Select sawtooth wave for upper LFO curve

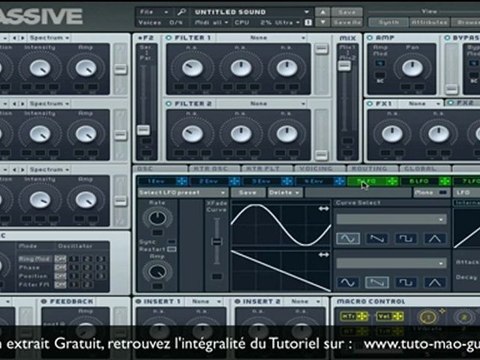coord(377,238)
